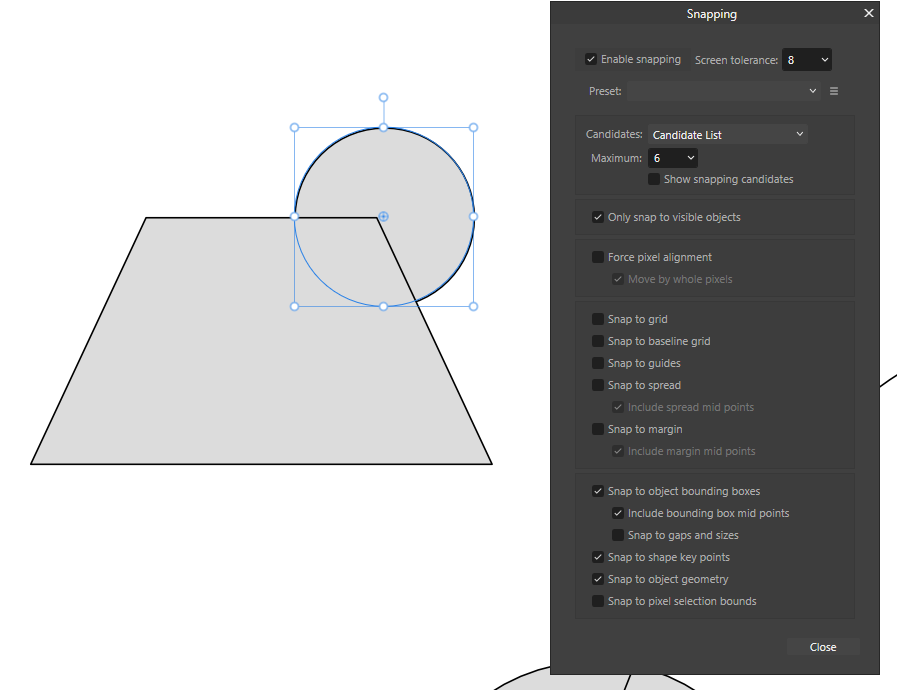Disable the Enable snapping checkbox
Screen dimensions: 897x690
[591, 59]
